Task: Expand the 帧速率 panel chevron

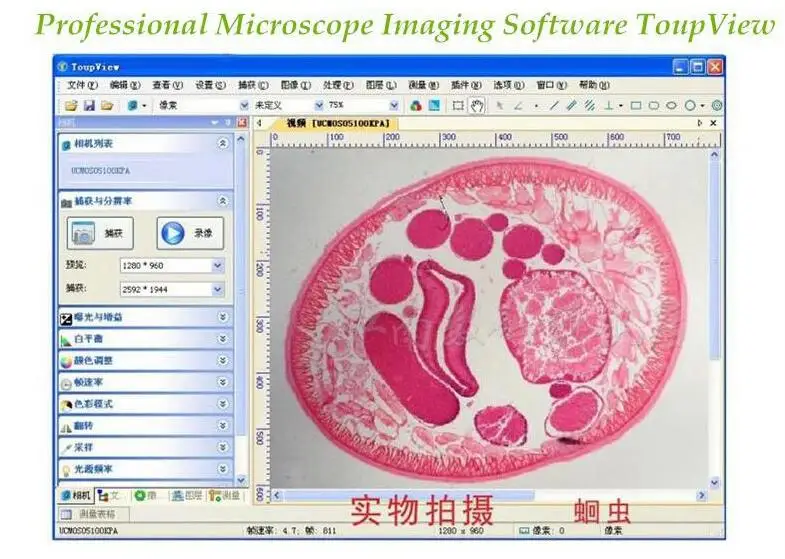Action: click(x=223, y=382)
